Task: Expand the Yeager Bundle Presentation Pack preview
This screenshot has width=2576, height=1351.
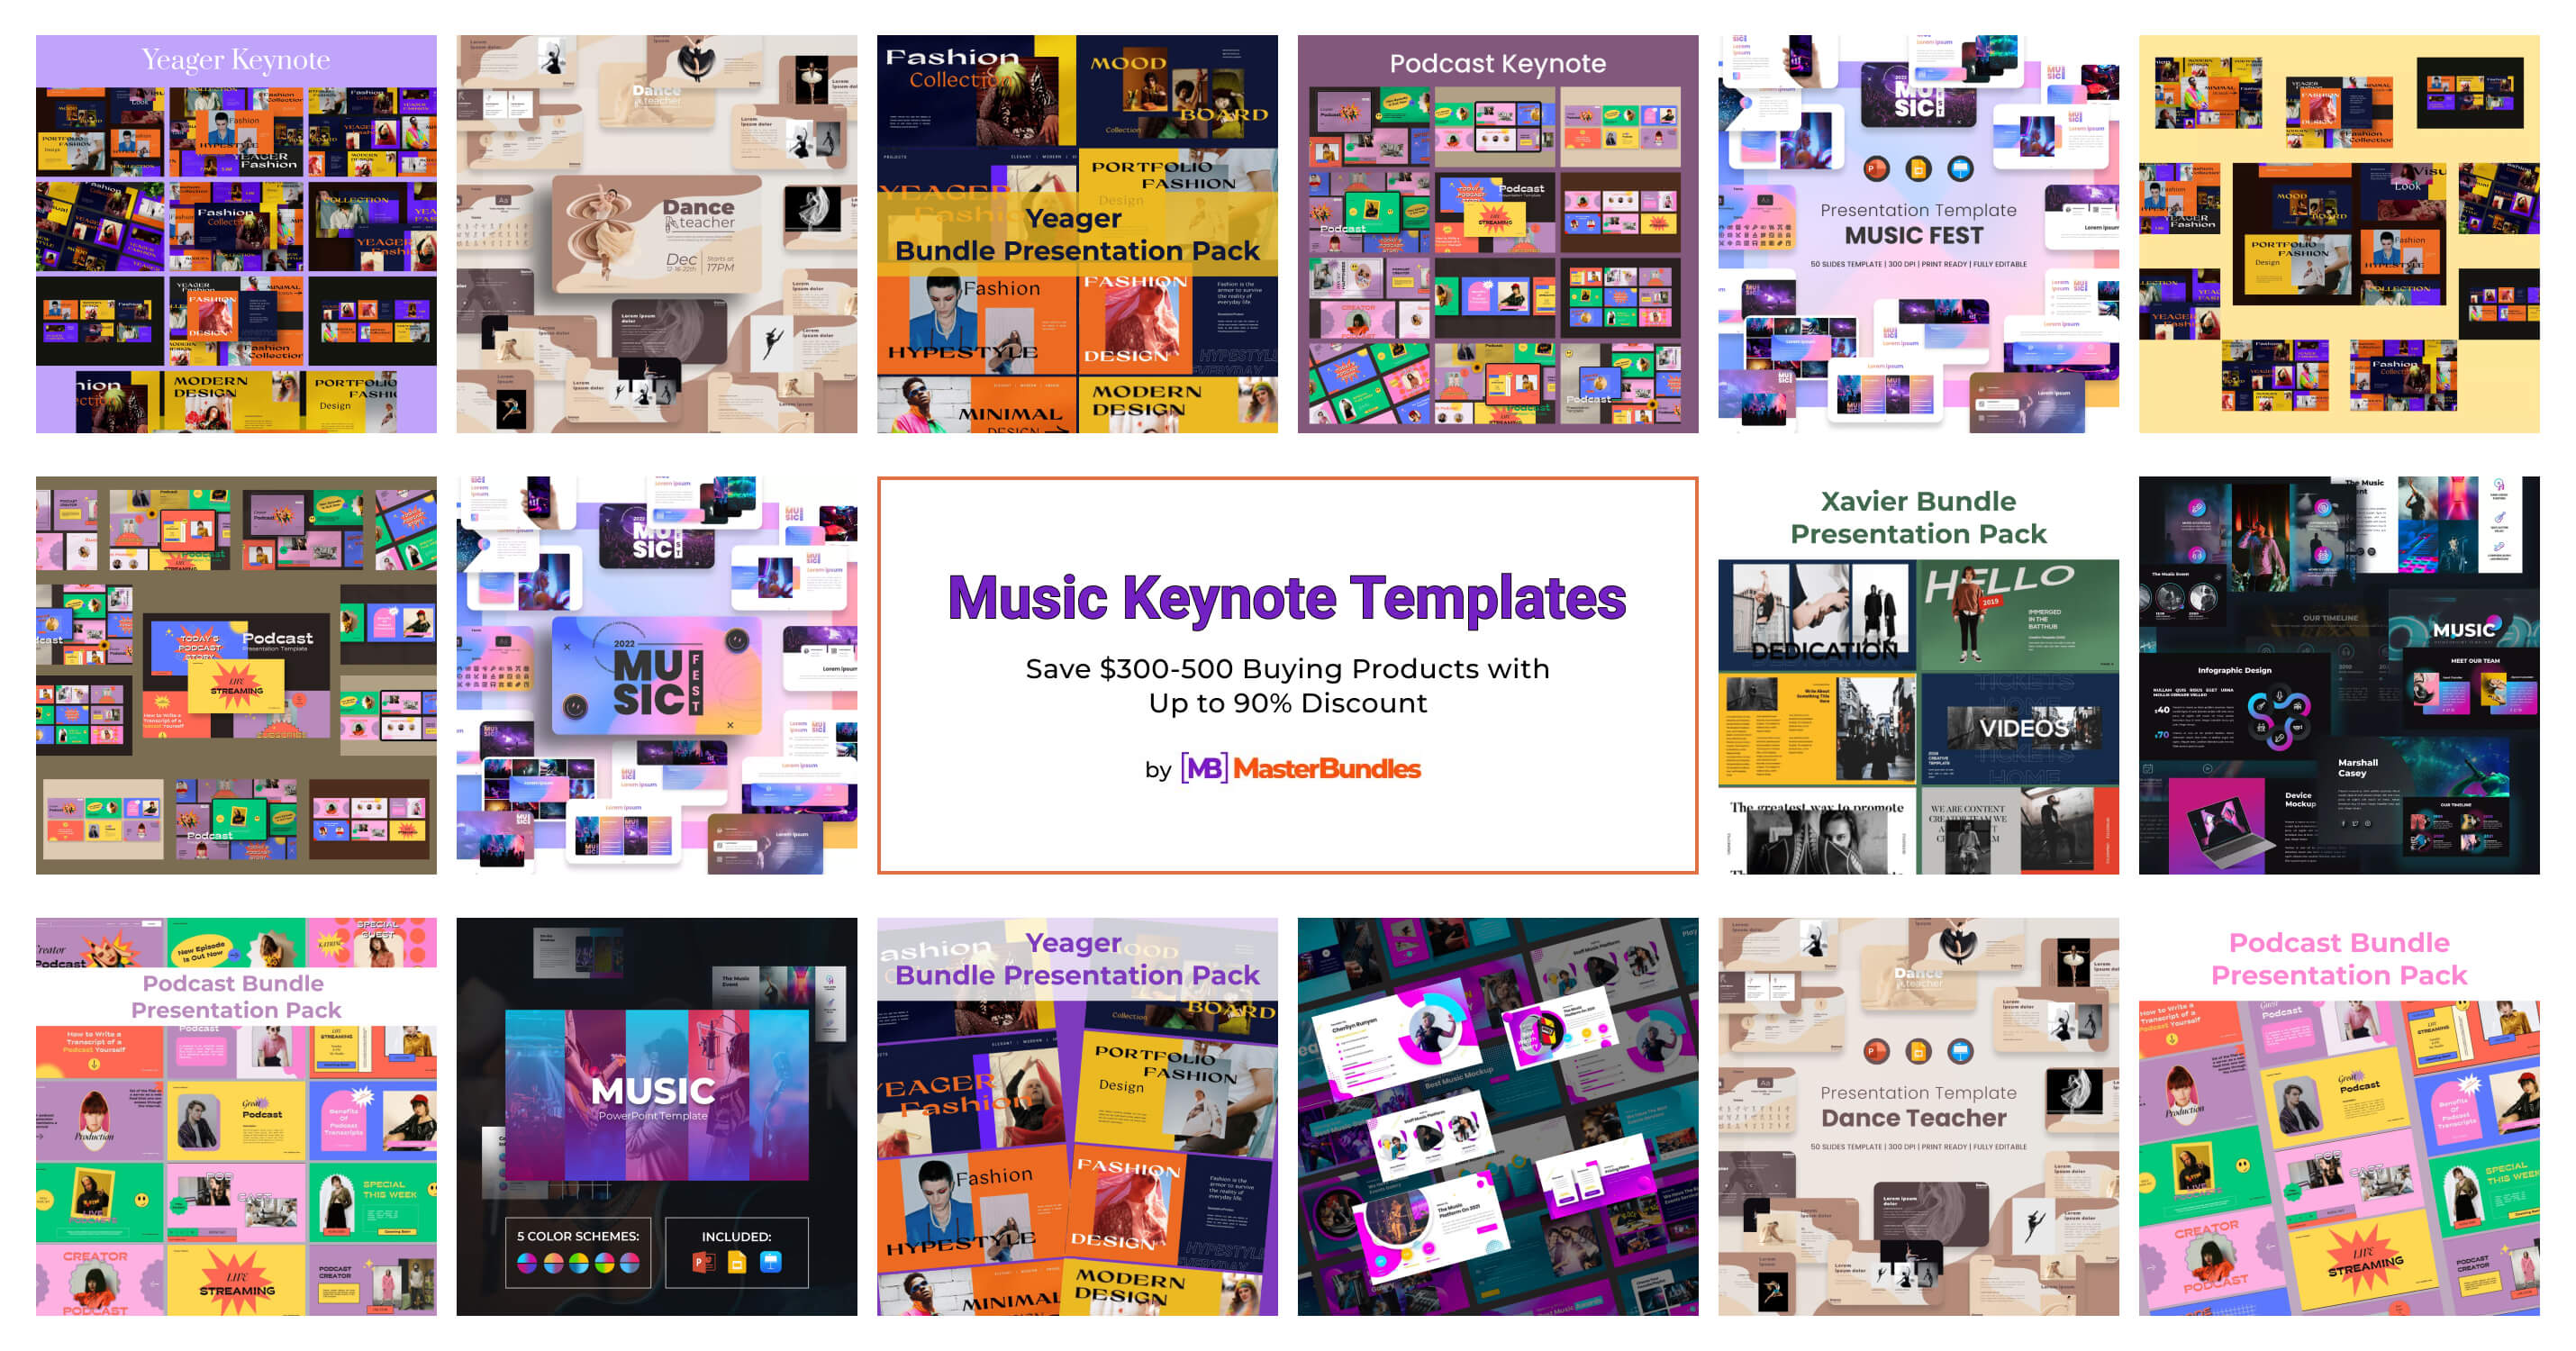Action: pos(1078,235)
